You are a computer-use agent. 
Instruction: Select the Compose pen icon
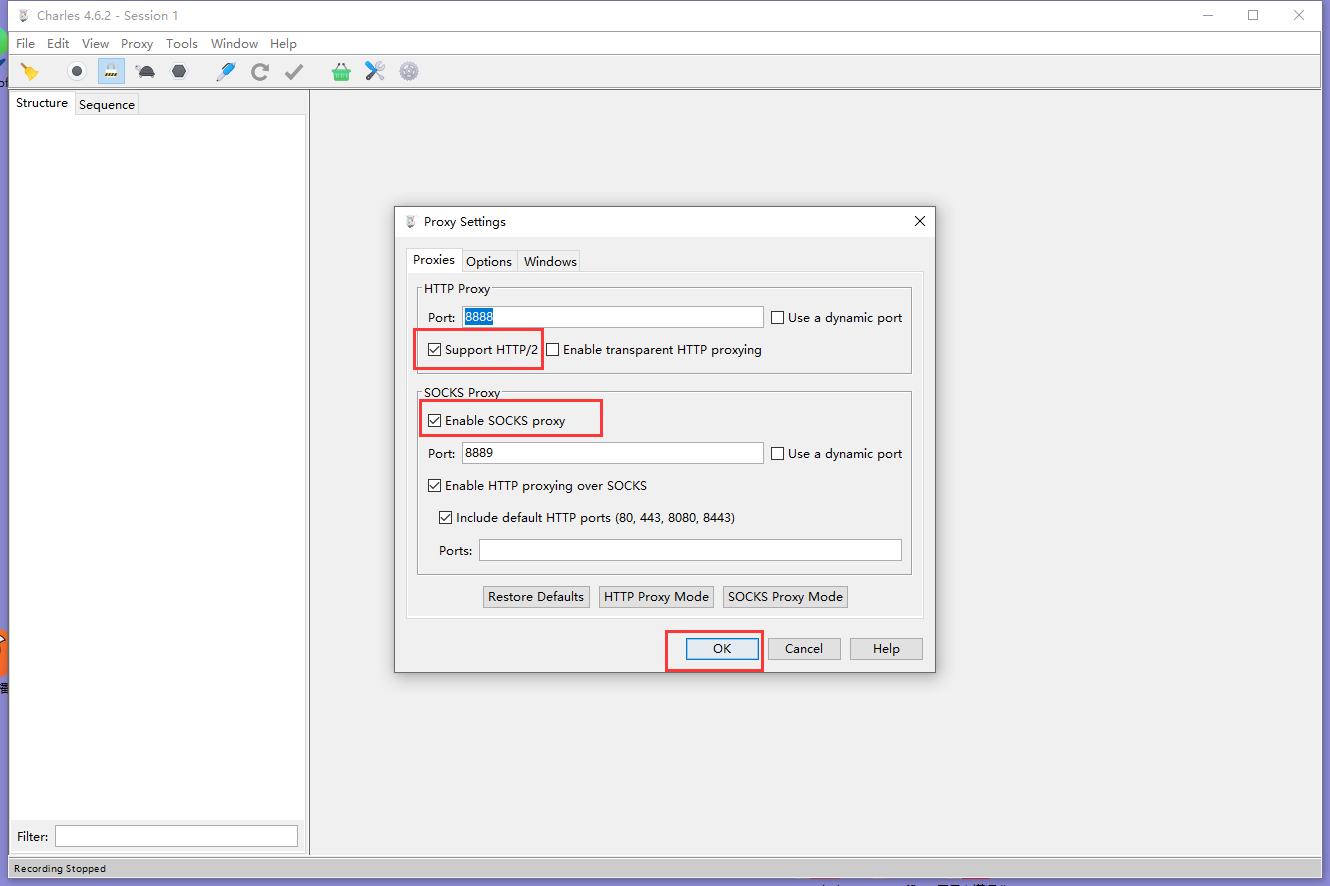click(226, 71)
